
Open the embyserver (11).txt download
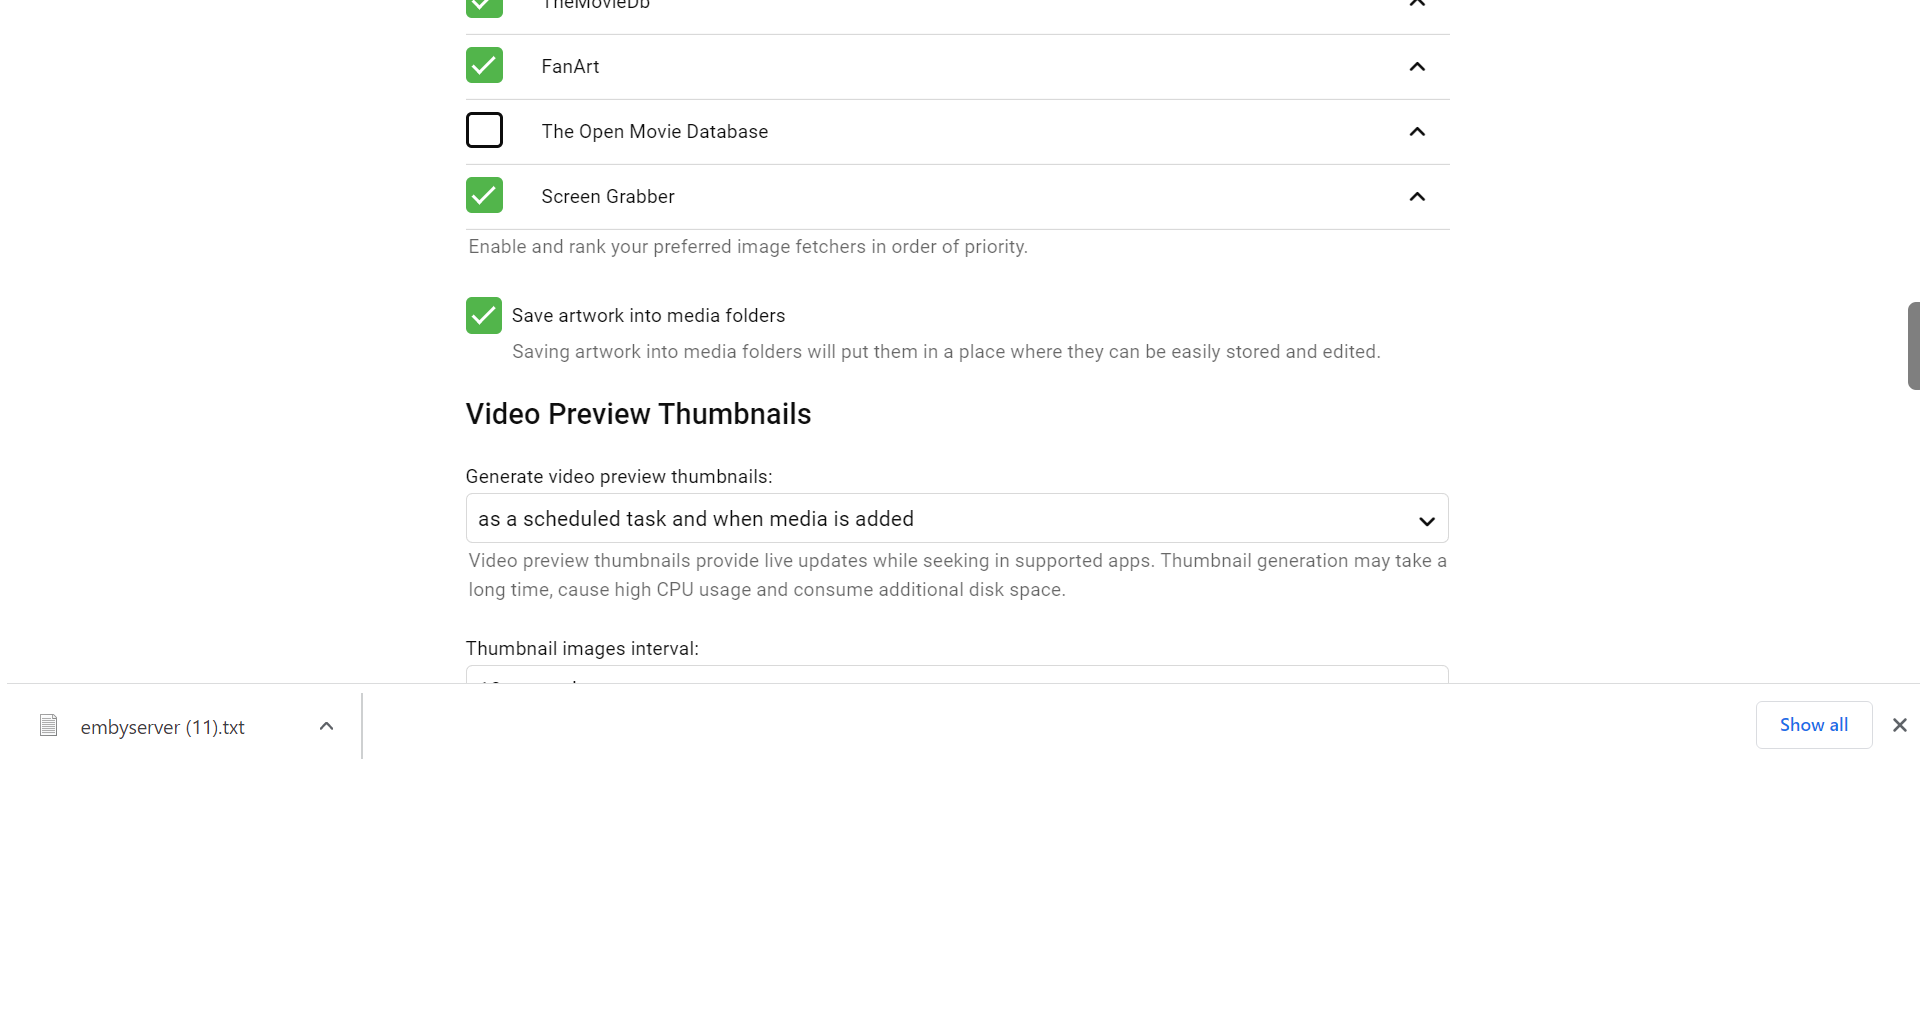pos(162,728)
